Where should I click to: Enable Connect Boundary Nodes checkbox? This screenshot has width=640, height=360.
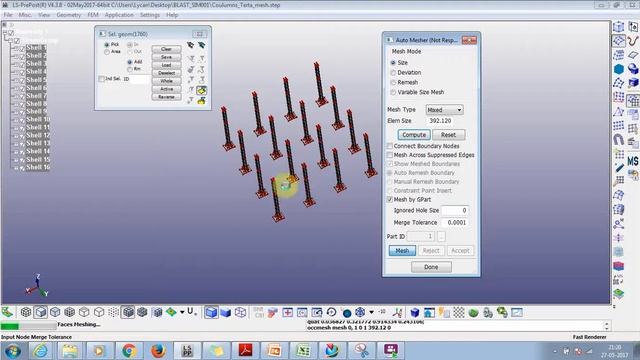[x=390, y=146]
